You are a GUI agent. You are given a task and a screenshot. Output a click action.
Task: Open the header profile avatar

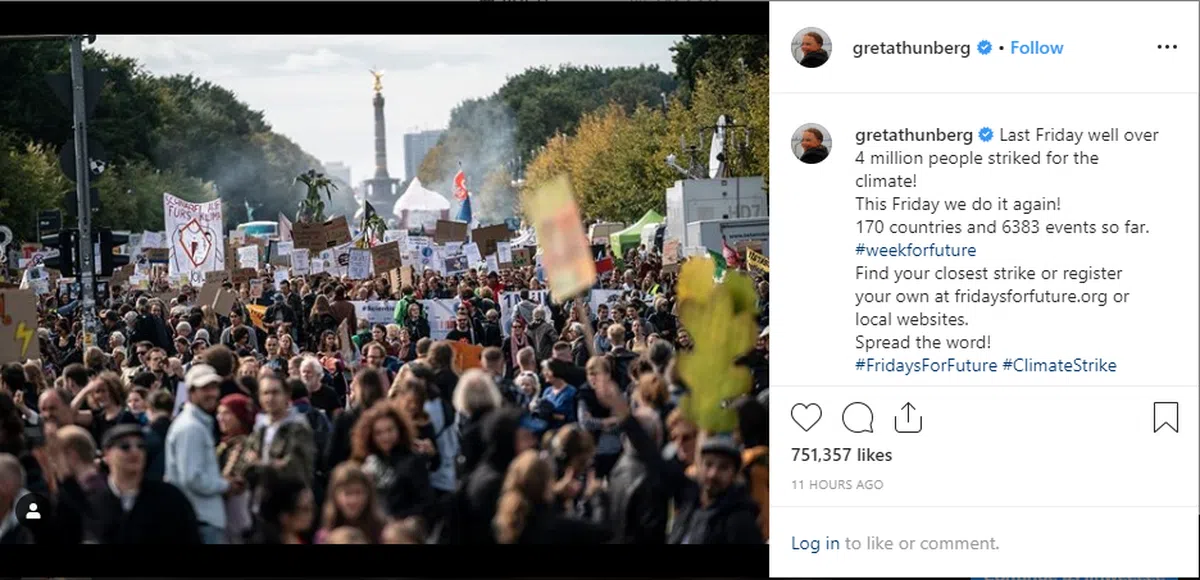coord(811,47)
